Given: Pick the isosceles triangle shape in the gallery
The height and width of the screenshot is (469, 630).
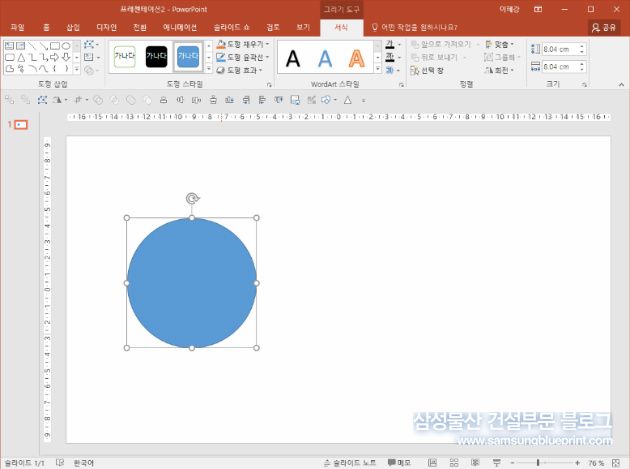Looking at the screenshot, I should coord(21,57).
